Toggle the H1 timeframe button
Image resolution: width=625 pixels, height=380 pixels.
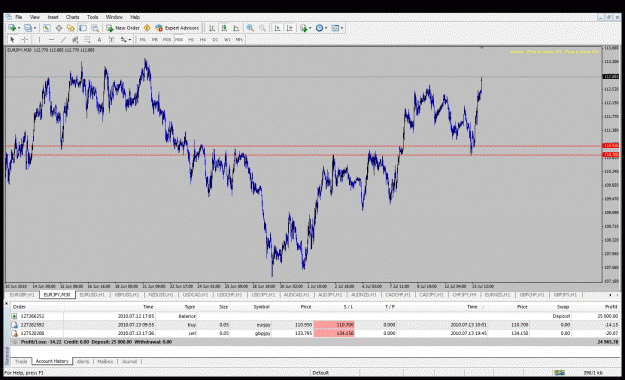(x=191, y=39)
